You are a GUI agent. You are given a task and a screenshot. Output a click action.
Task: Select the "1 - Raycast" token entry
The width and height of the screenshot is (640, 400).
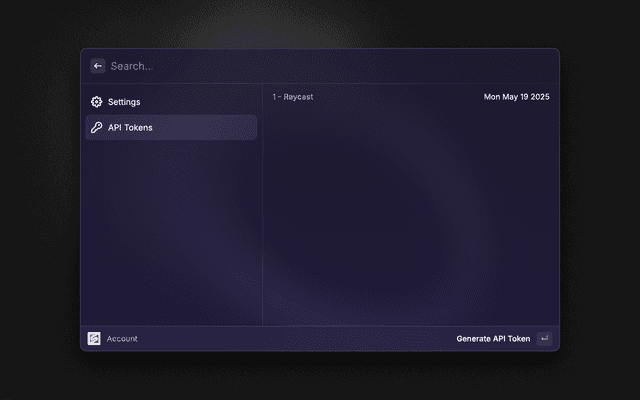point(294,97)
